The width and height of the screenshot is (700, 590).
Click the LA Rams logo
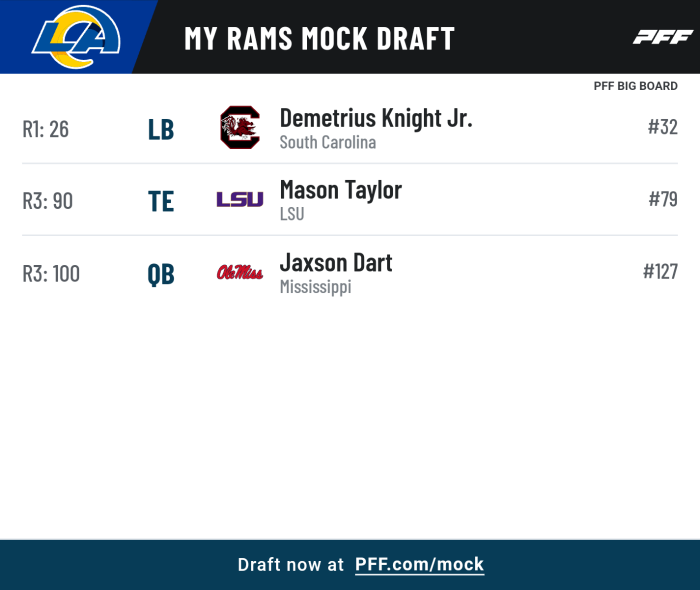coord(76,37)
